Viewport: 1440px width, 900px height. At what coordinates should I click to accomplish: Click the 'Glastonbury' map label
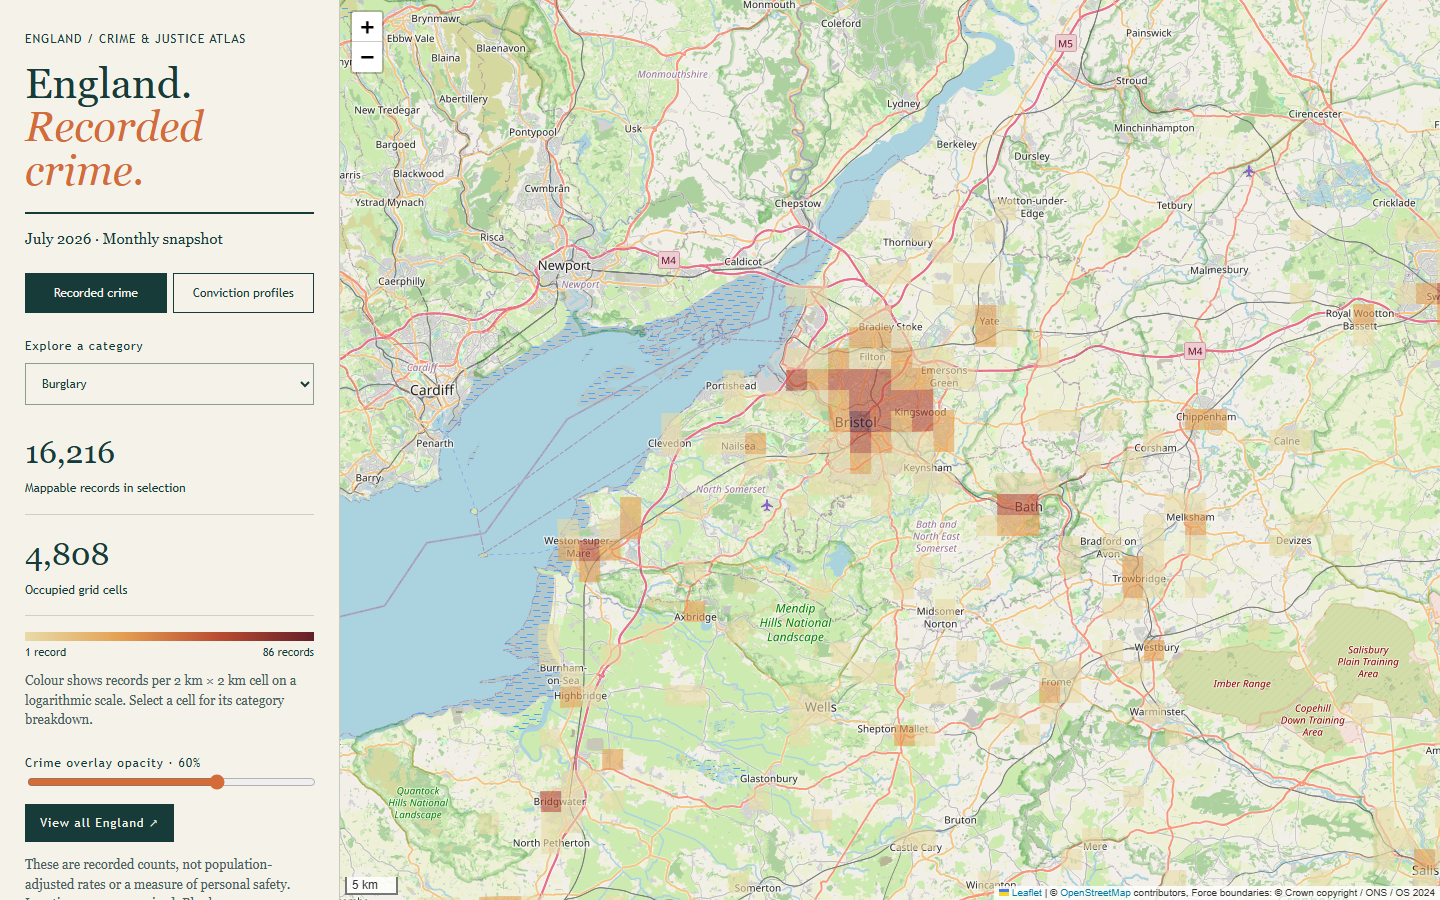[x=769, y=778]
